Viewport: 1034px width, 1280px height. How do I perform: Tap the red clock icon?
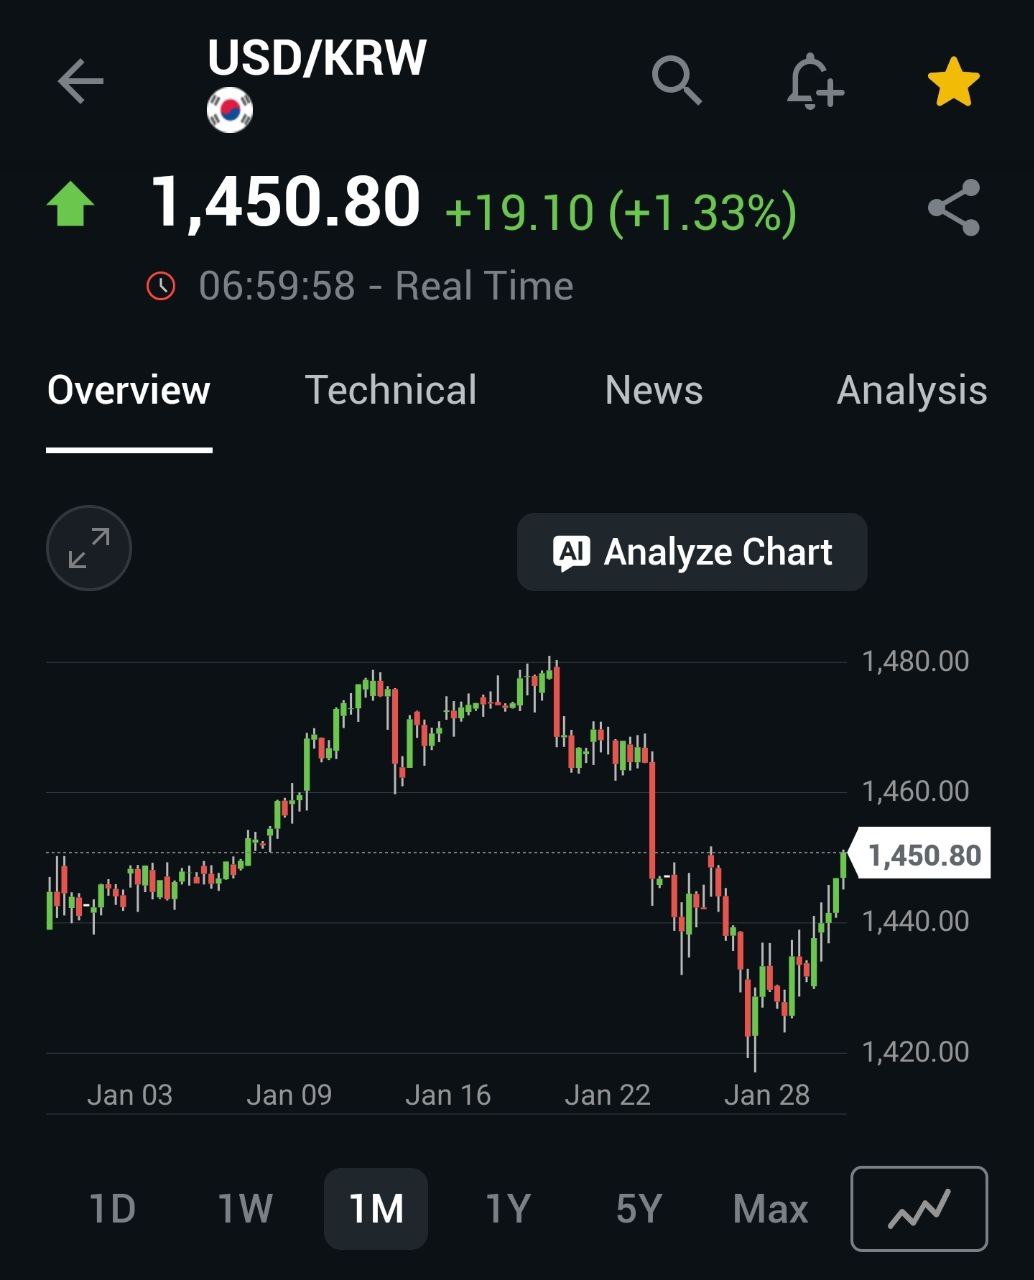point(161,287)
